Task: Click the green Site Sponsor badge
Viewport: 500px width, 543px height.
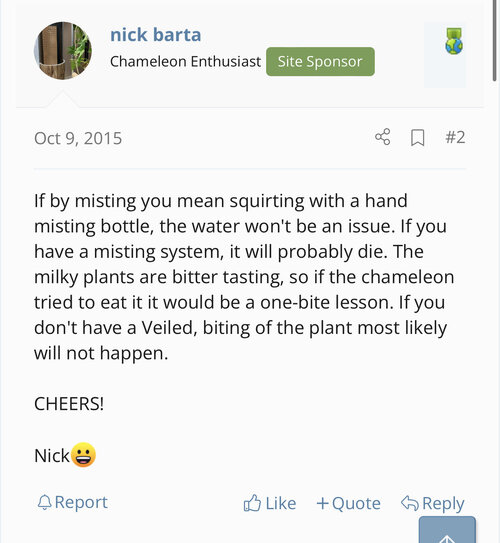Action: (320, 62)
